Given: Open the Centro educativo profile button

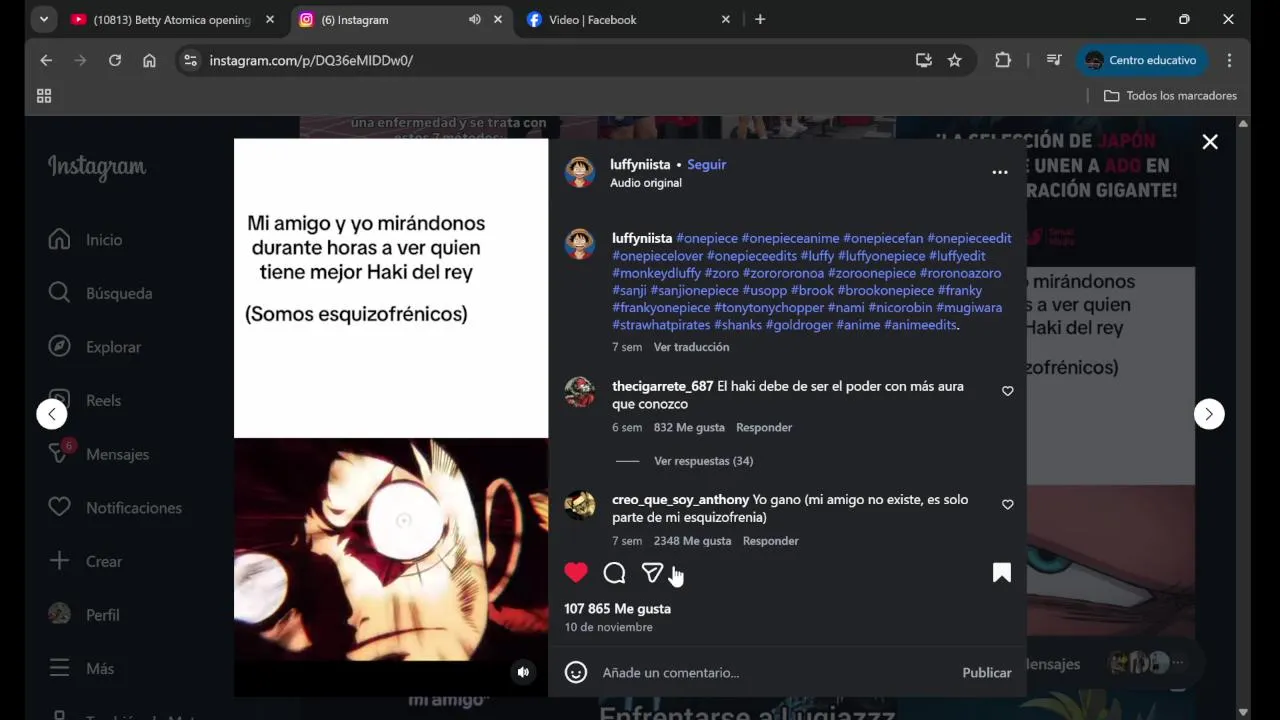Looking at the screenshot, I should point(1142,60).
